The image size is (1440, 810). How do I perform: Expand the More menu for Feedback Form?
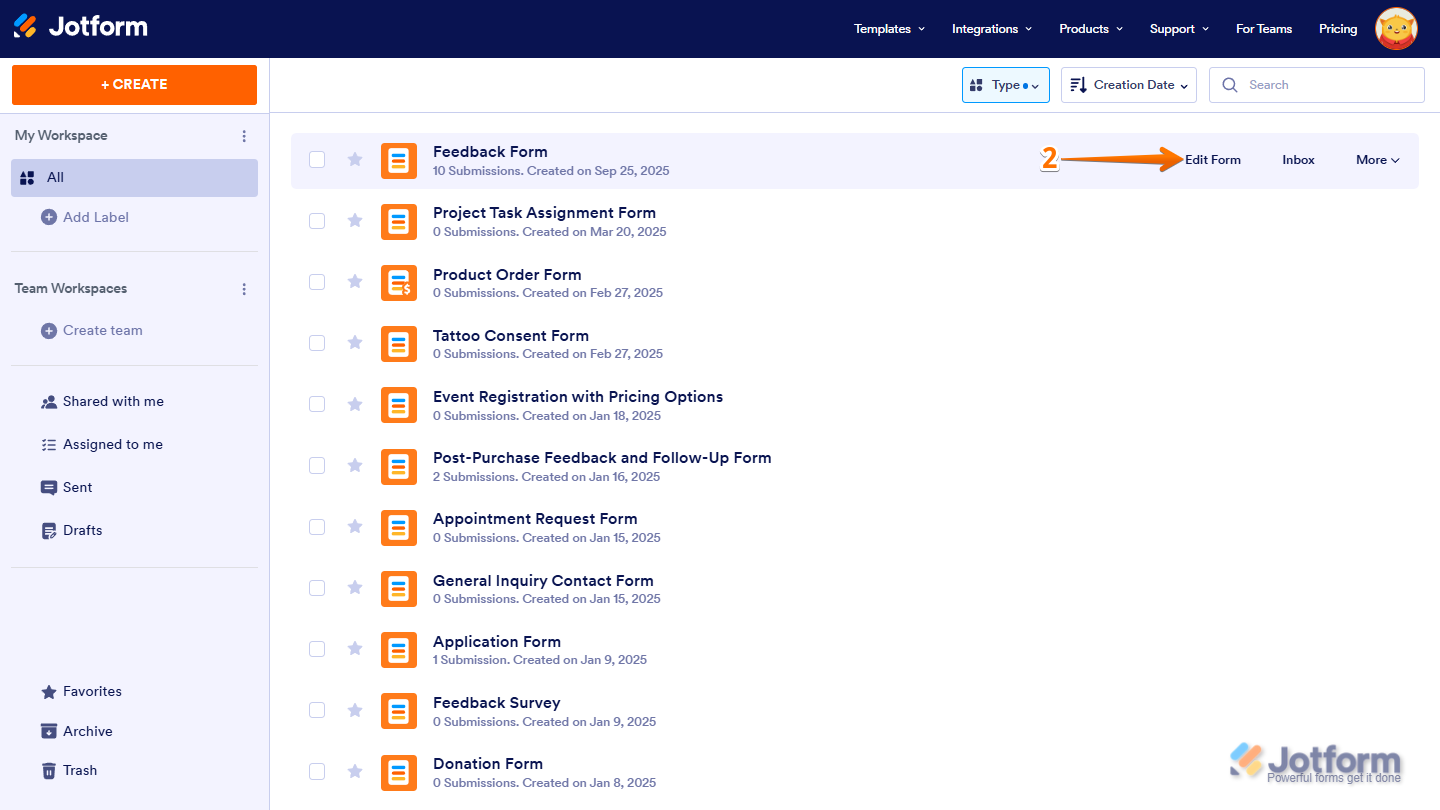pos(1377,160)
